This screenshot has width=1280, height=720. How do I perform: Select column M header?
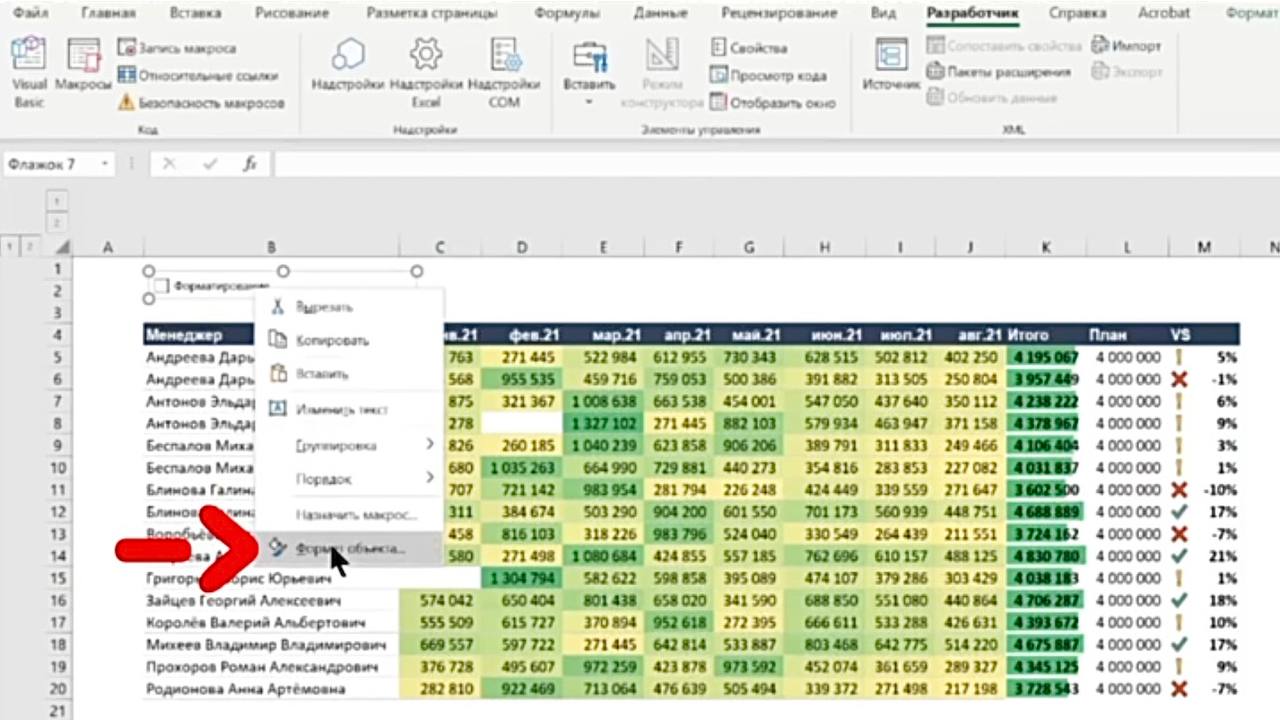1205,247
